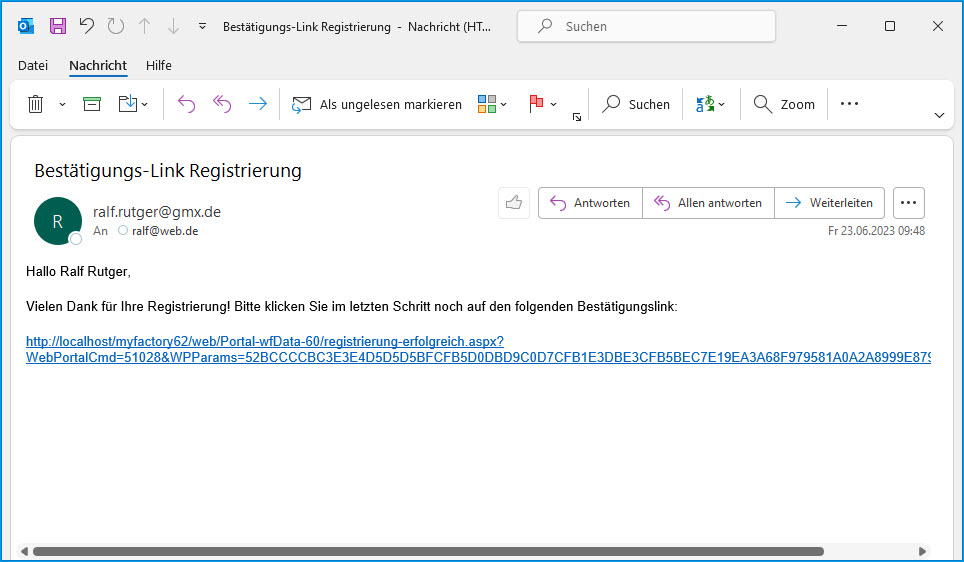Click the Reply arrow icon in ribbon
964x562 pixels.
[186, 104]
